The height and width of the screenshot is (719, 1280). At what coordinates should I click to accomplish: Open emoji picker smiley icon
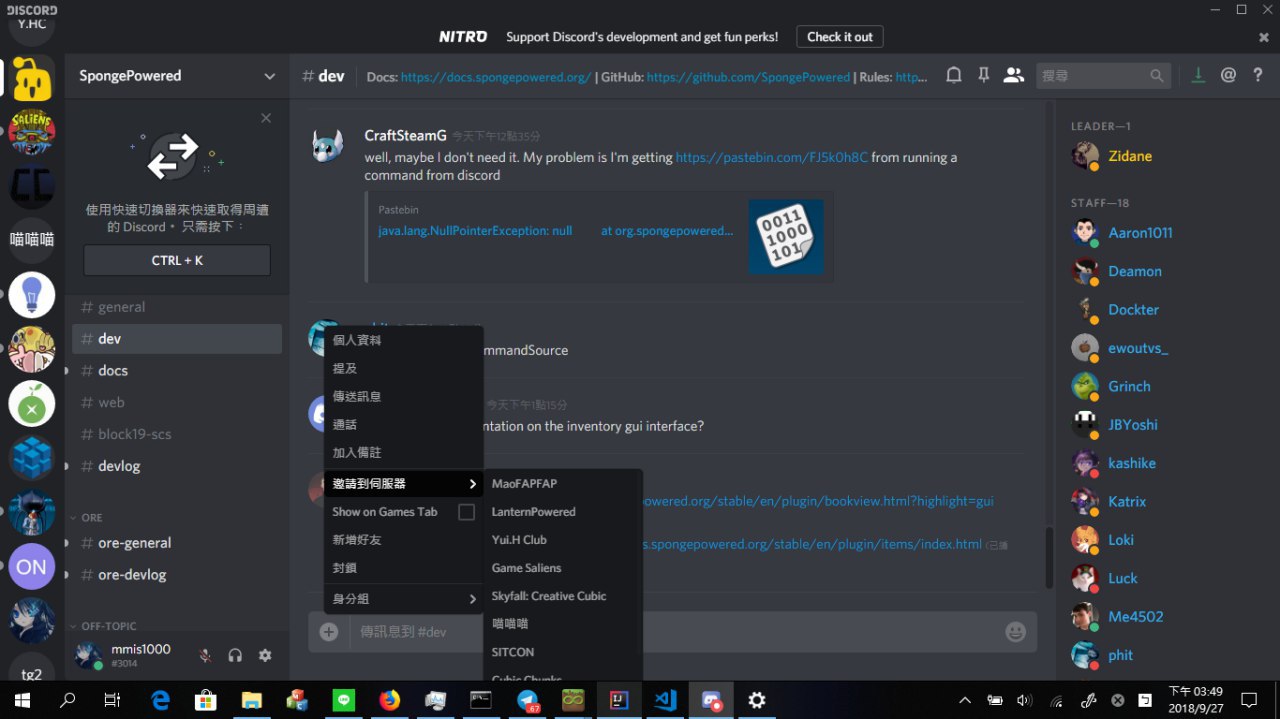[x=1015, y=632]
